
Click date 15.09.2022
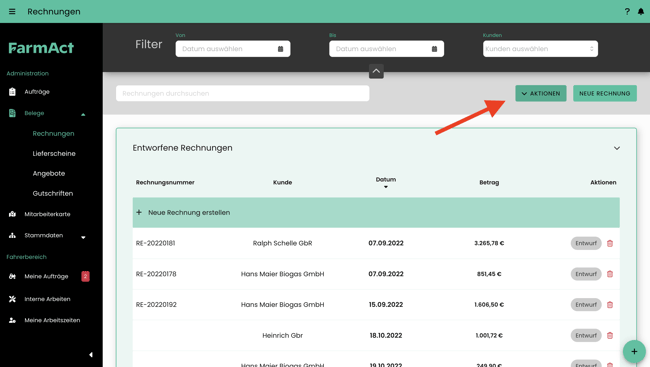click(x=386, y=304)
